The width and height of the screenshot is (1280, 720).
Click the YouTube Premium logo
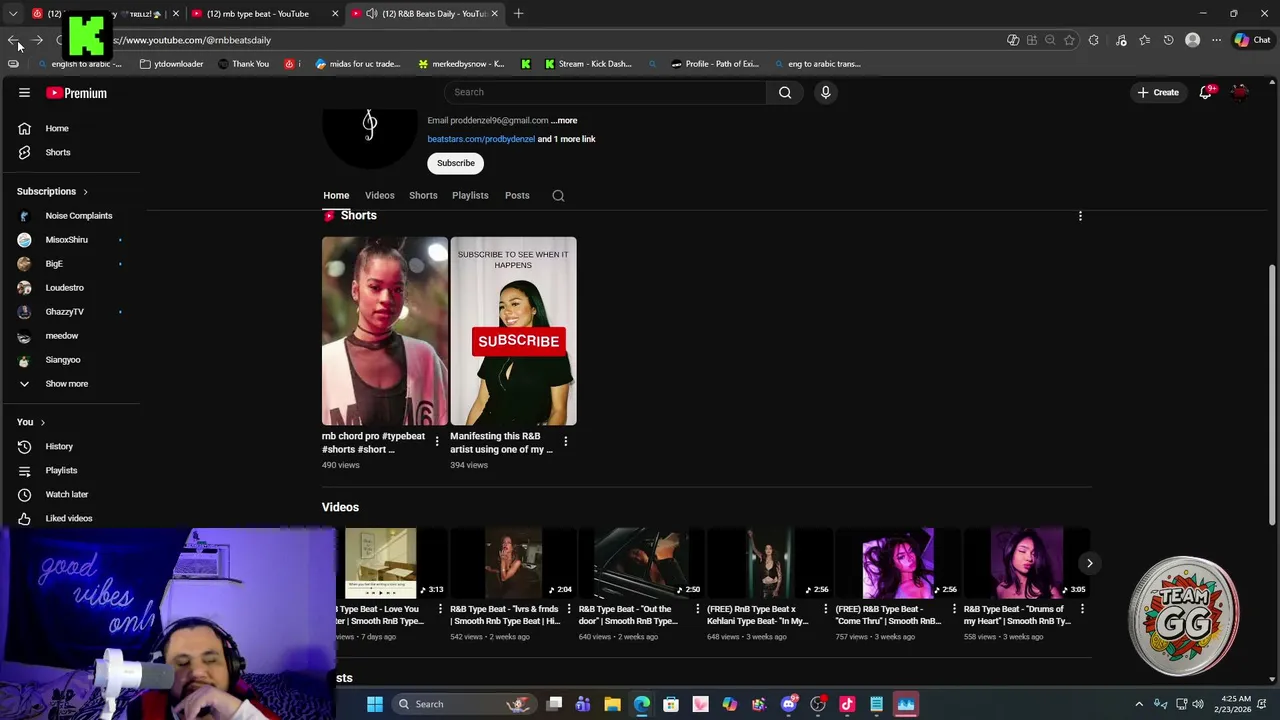(x=76, y=93)
